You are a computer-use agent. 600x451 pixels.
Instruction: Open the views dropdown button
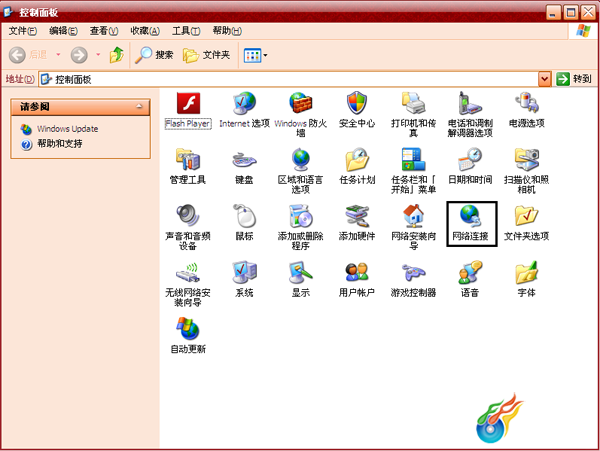tap(255, 55)
